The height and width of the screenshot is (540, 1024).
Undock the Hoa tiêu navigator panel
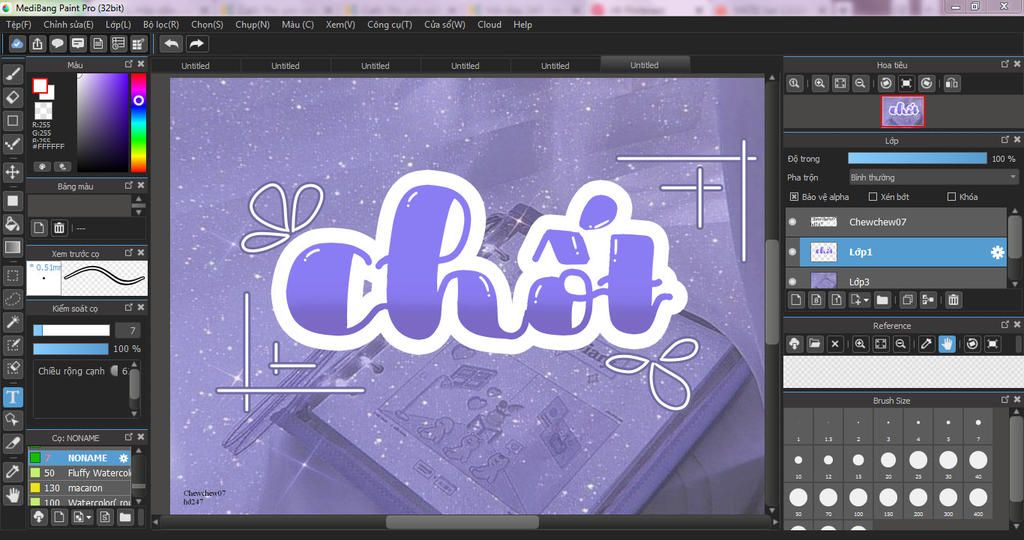click(x=1005, y=64)
